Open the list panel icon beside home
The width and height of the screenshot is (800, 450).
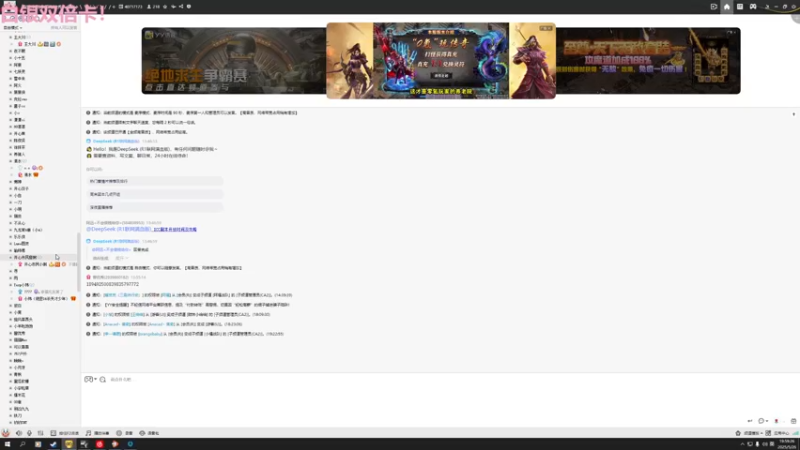click(x=740, y=7)
